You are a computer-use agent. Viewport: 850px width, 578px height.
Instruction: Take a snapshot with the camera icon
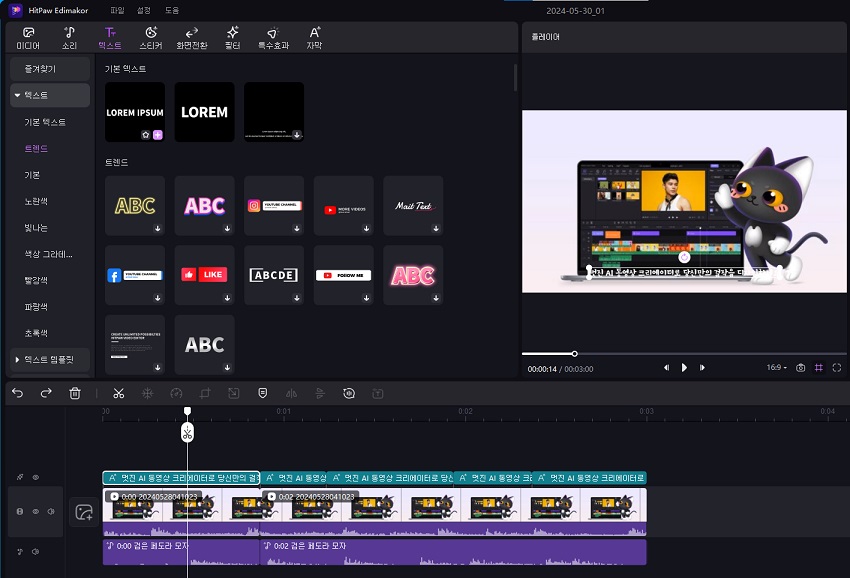click(800, 368)
